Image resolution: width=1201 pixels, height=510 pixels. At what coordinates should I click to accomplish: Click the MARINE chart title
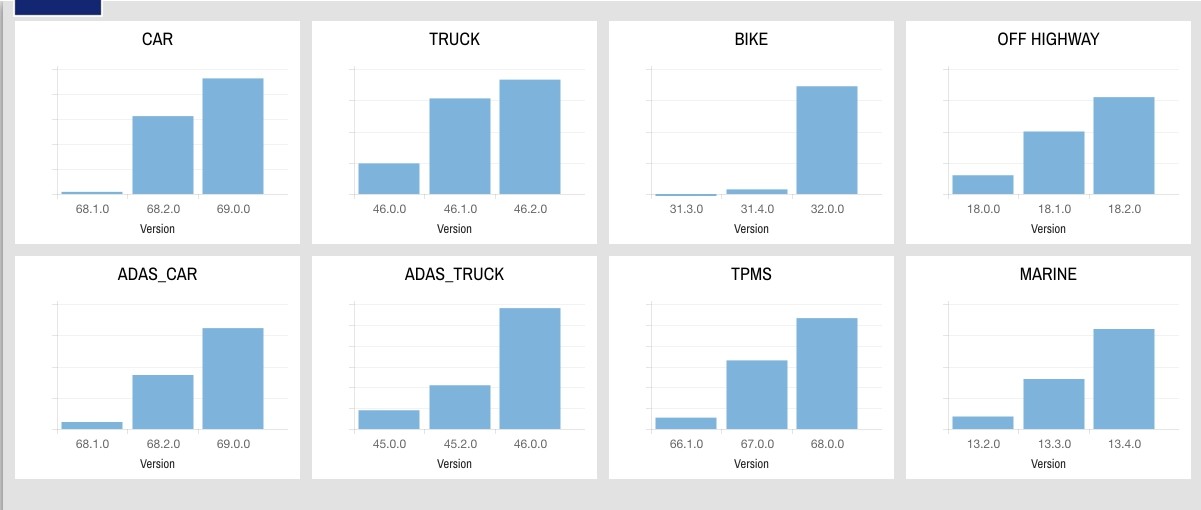click(x=1048, y=274)
